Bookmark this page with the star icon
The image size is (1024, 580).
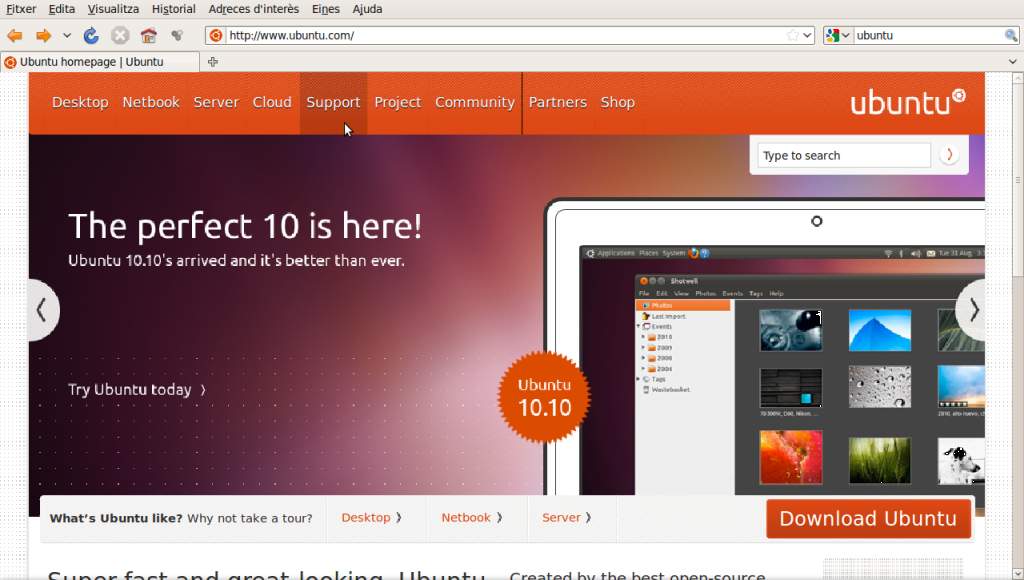click(793, 35)
